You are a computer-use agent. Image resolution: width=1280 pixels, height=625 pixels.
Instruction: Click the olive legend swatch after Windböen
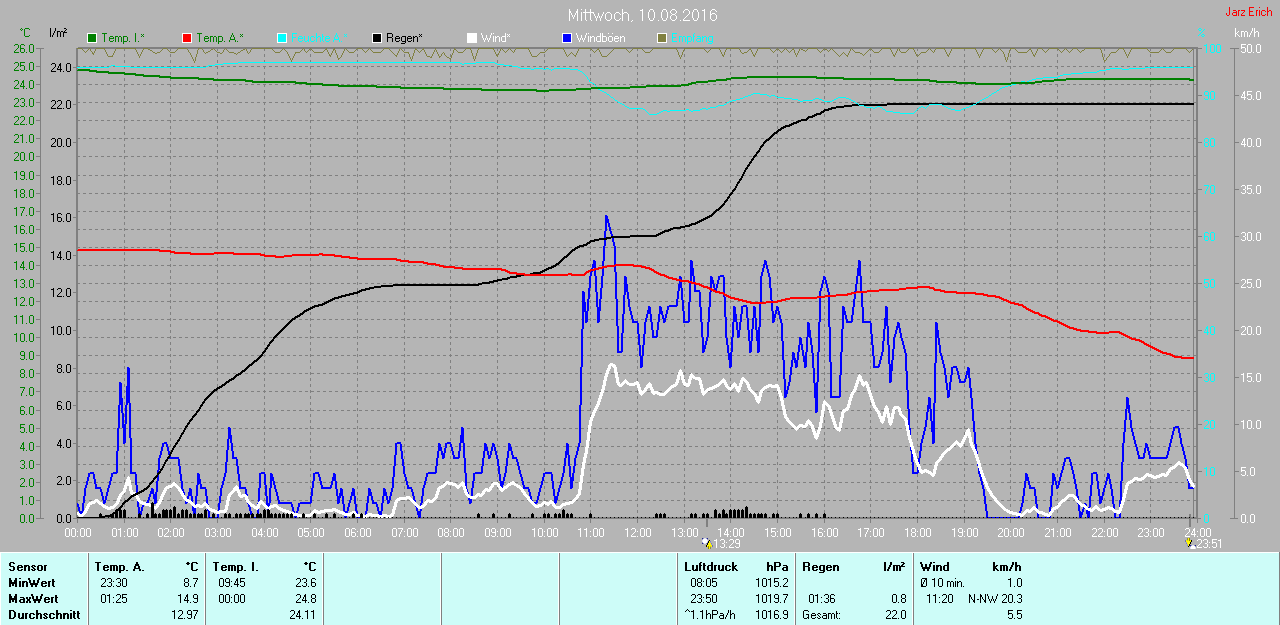pyautogui.click(x=661, y=38)
